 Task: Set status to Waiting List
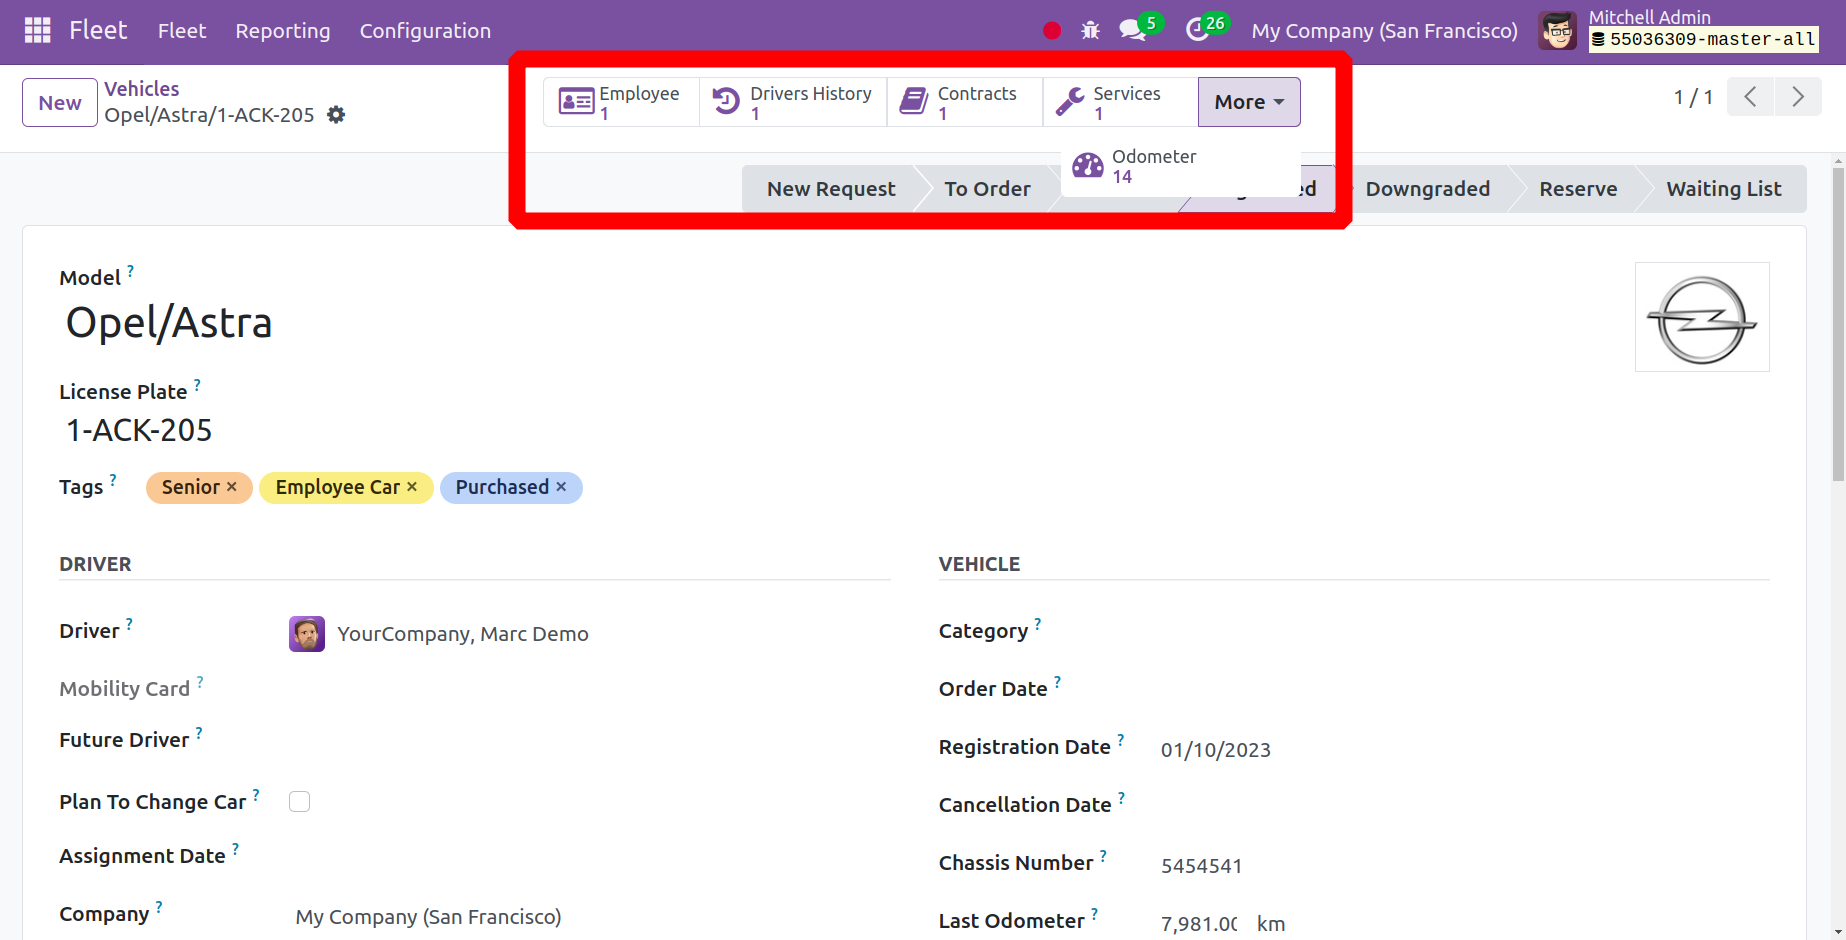[x=1723, y=189]
